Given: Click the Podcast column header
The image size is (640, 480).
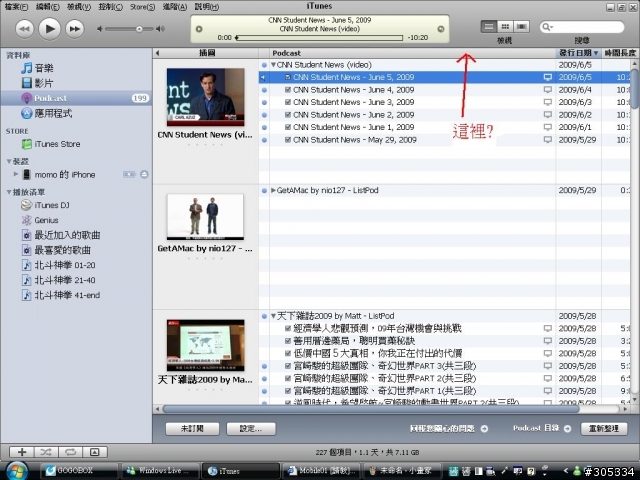Looking at the screenshot, I should click(x=412, y=53).
